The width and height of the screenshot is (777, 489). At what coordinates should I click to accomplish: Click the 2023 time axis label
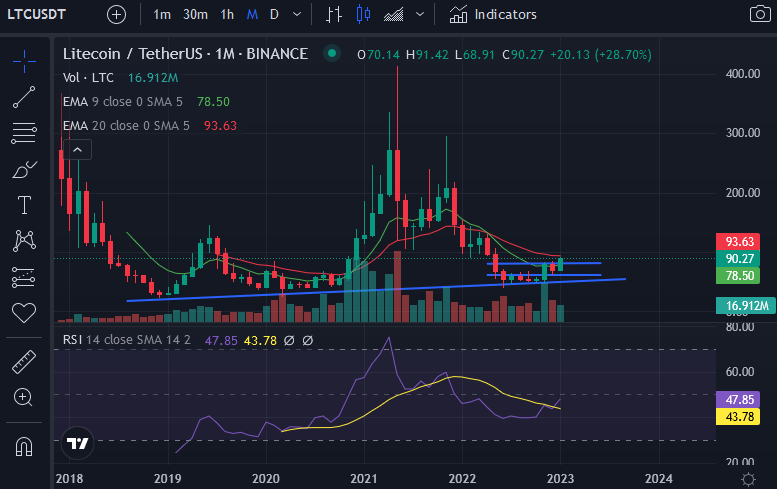pyautogui.click(x=560, y=479)
